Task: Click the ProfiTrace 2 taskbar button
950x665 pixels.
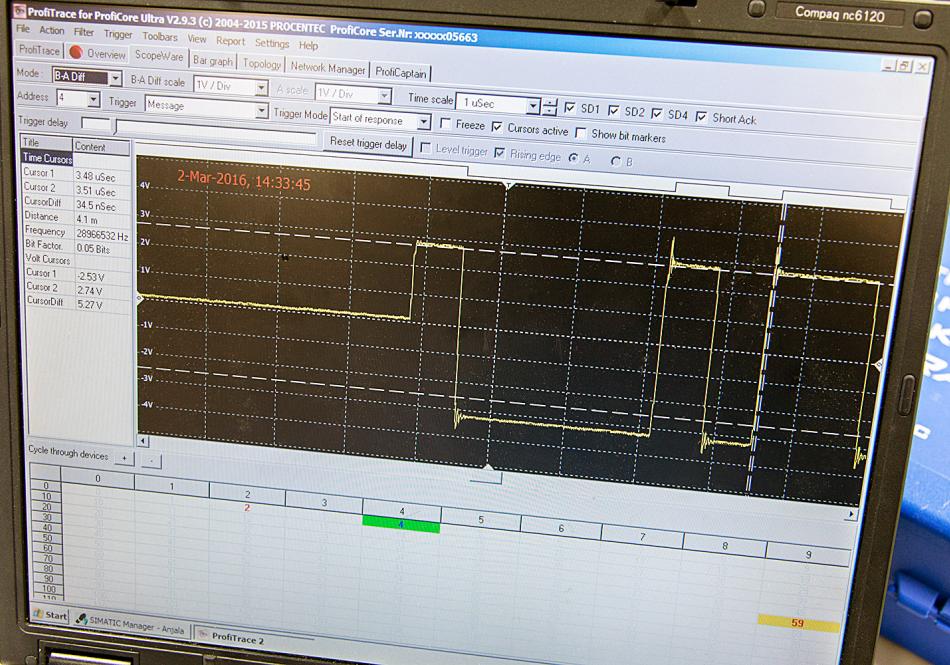Action: [x=237, y=637]
